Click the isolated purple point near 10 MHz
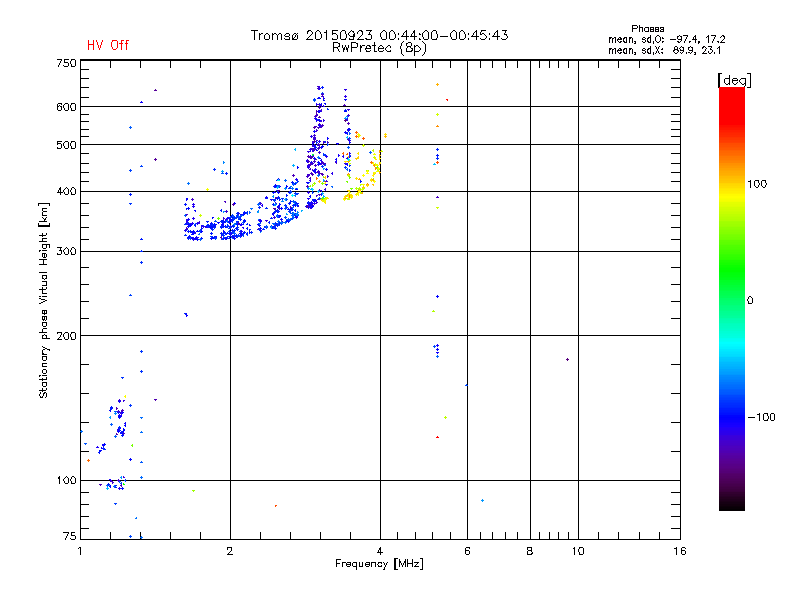This screenshot has width=800, height=600. [x=567, y=360]
